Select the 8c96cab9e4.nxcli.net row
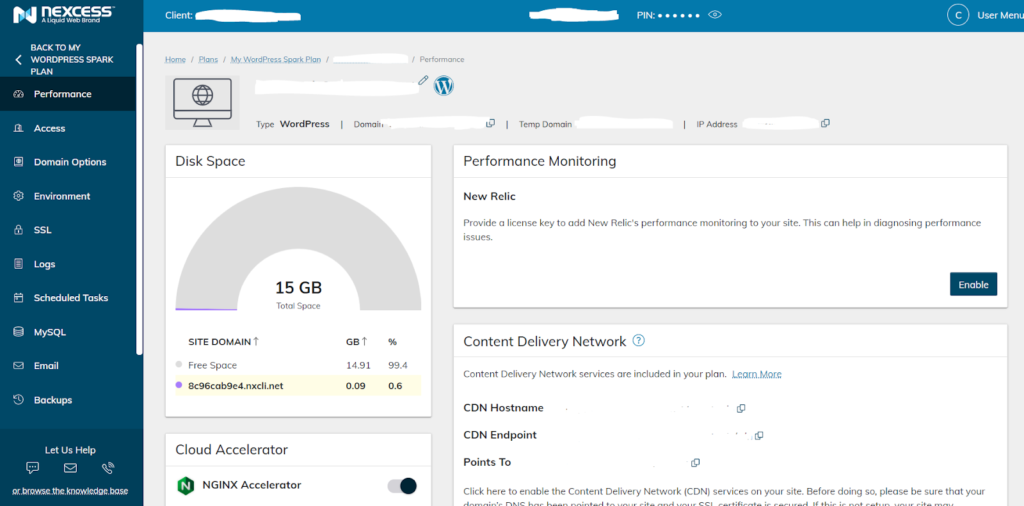This screenshot has height=506, width=1024. tap(298, 386)
